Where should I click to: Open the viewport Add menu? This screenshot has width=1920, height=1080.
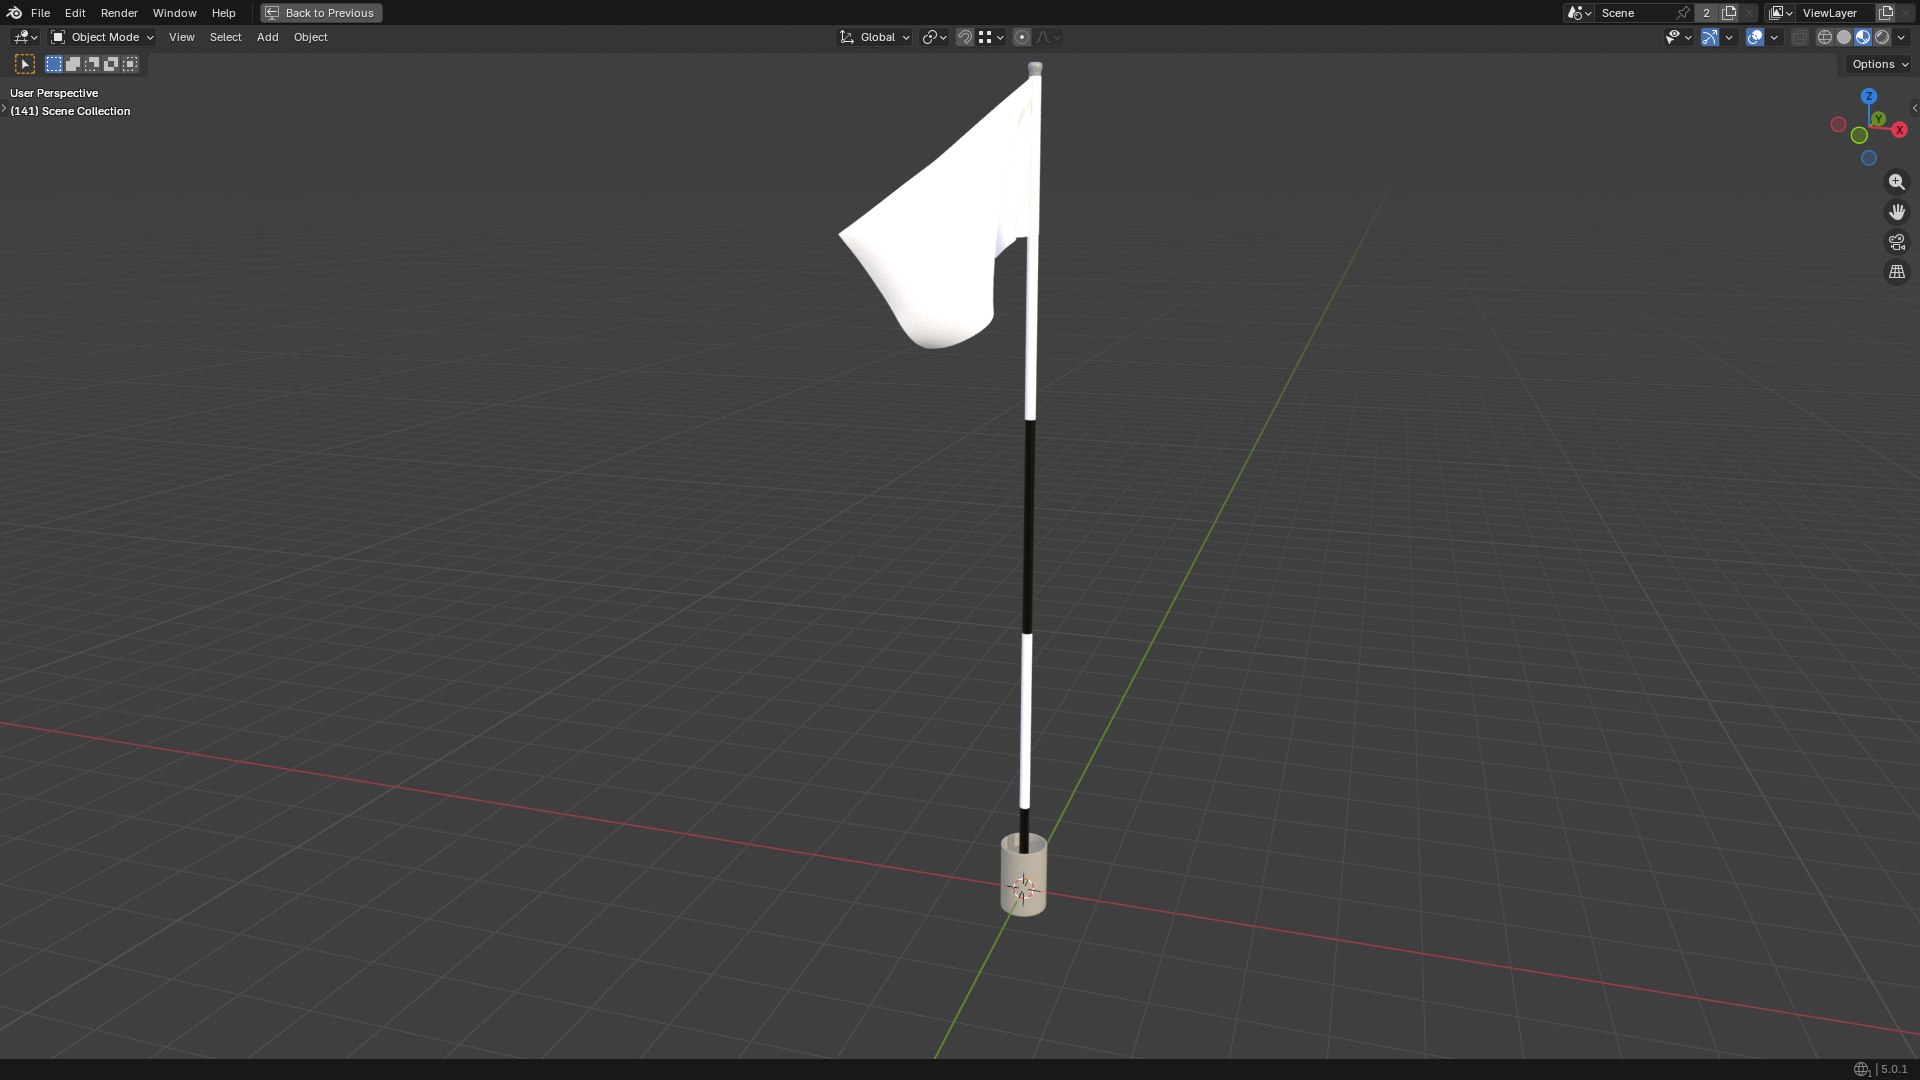pos(267,37)
